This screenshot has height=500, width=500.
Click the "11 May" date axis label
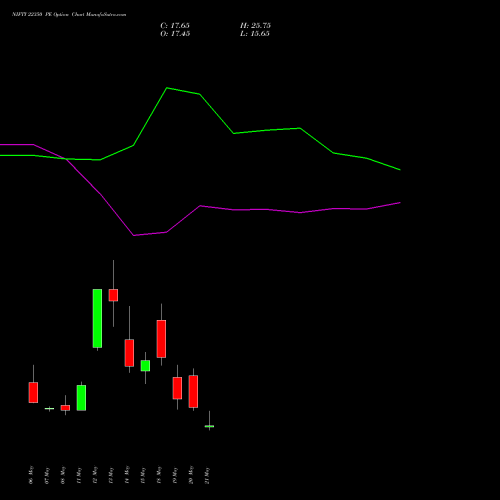(x=79, y=475)
